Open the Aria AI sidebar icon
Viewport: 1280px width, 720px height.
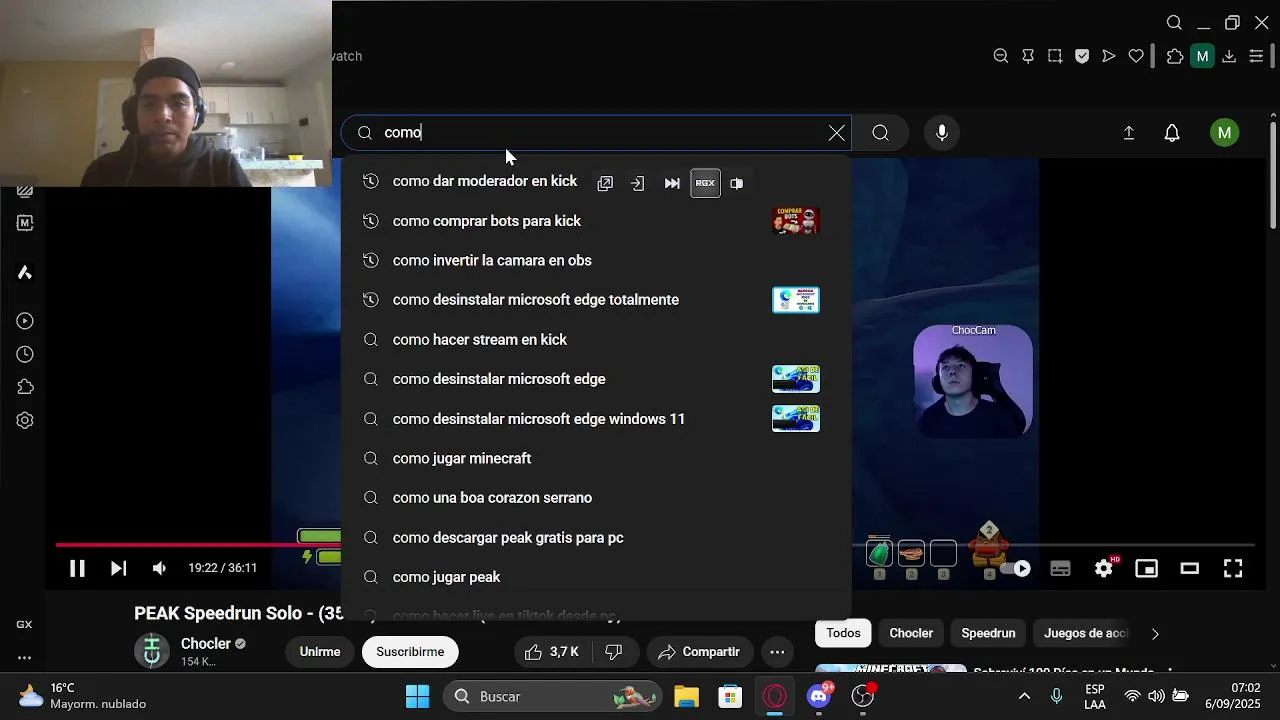click(x=25, y=273)
